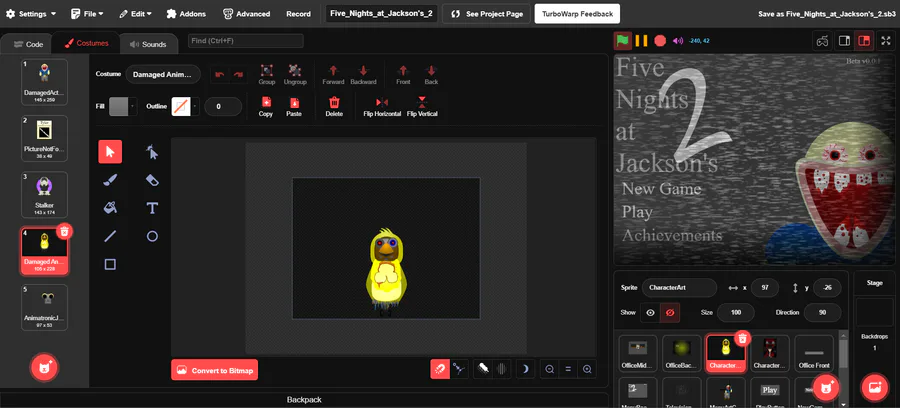Click Flip Horizontal
Screen dimensions: 900x408
382,107
